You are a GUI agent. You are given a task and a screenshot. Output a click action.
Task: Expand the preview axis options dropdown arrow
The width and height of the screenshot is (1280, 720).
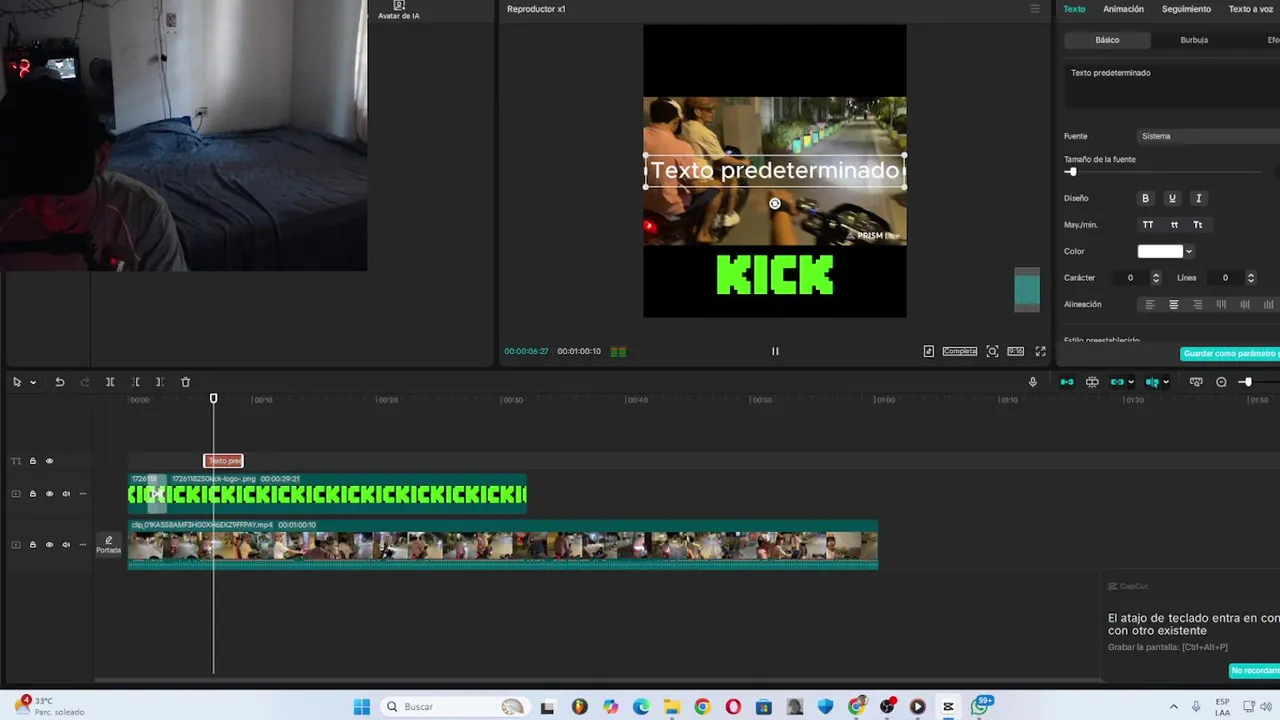tap(1166, 382)
